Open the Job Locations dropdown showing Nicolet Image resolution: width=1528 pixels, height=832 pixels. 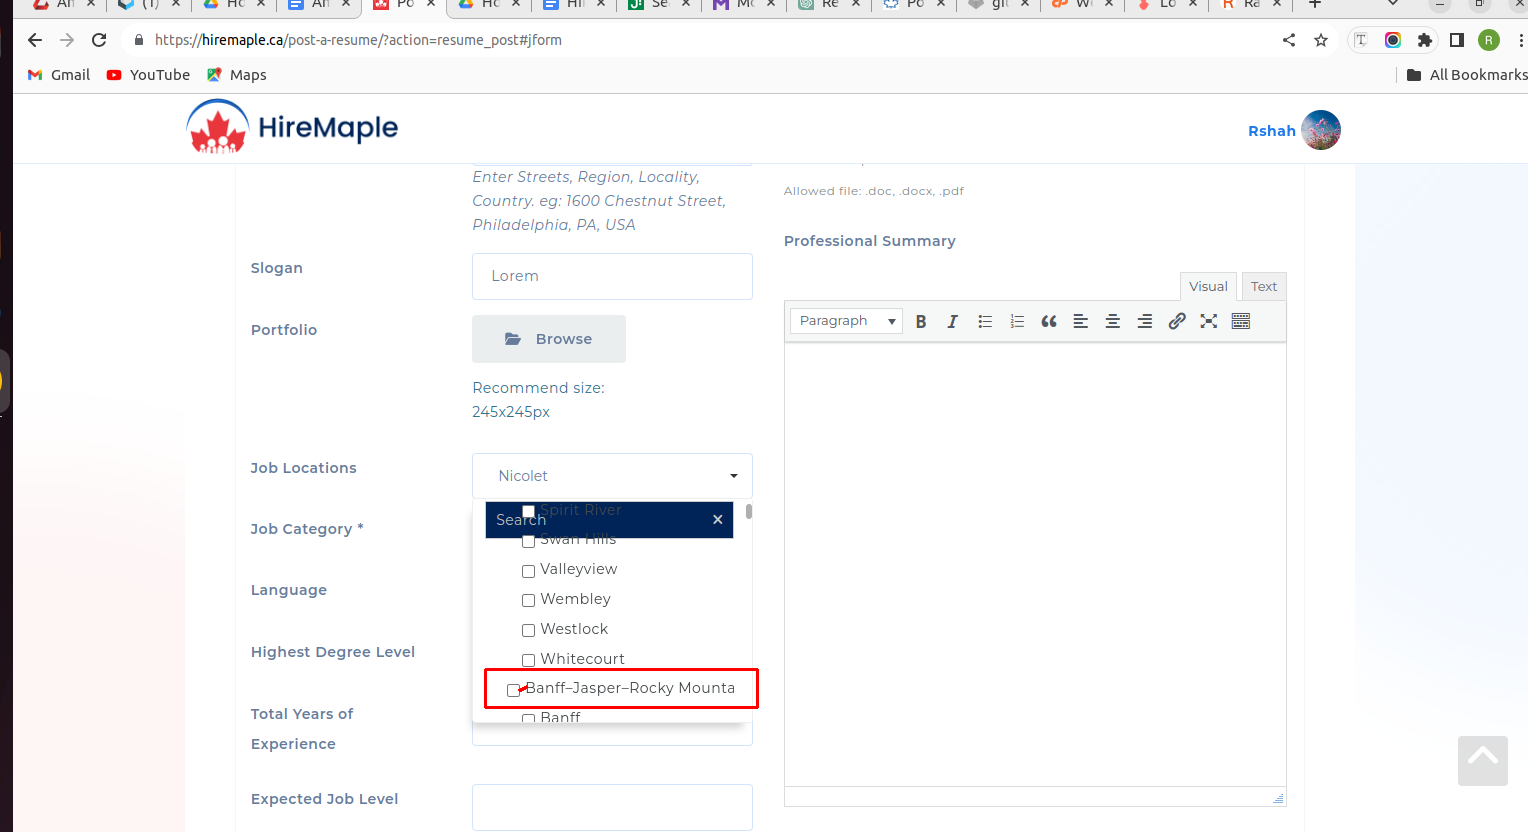click(x=612, y=476)
